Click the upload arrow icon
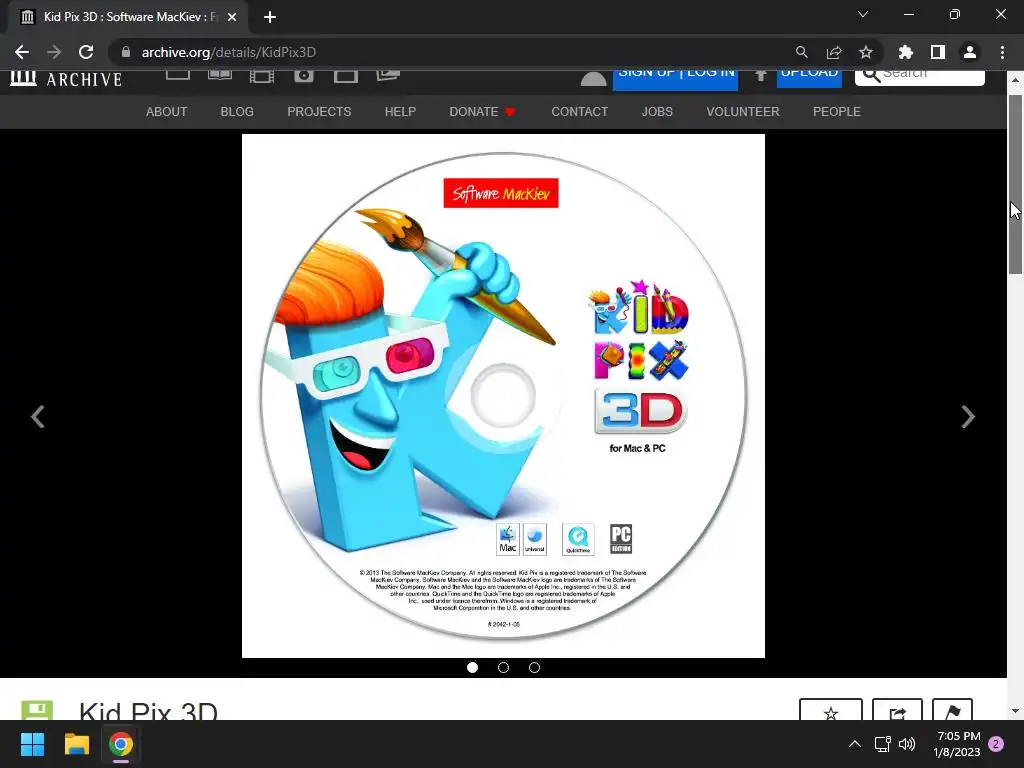 [760, 76]
